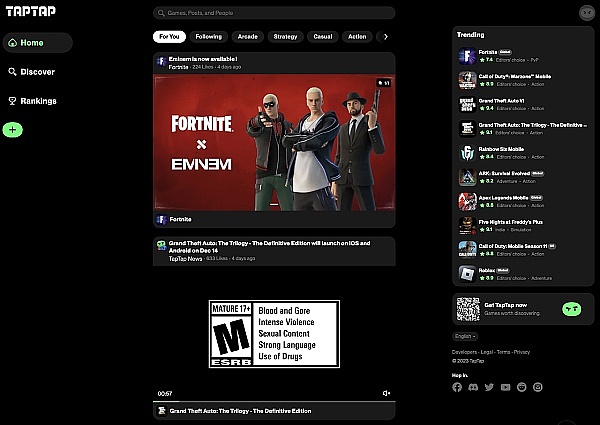Expand the English language dropdown

pyautogui.click(x=467, y=337)
